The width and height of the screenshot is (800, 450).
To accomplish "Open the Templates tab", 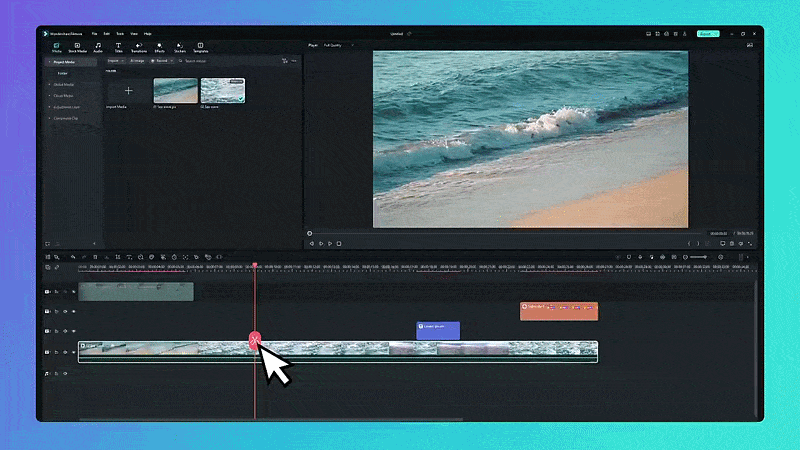I will [201, 47].
